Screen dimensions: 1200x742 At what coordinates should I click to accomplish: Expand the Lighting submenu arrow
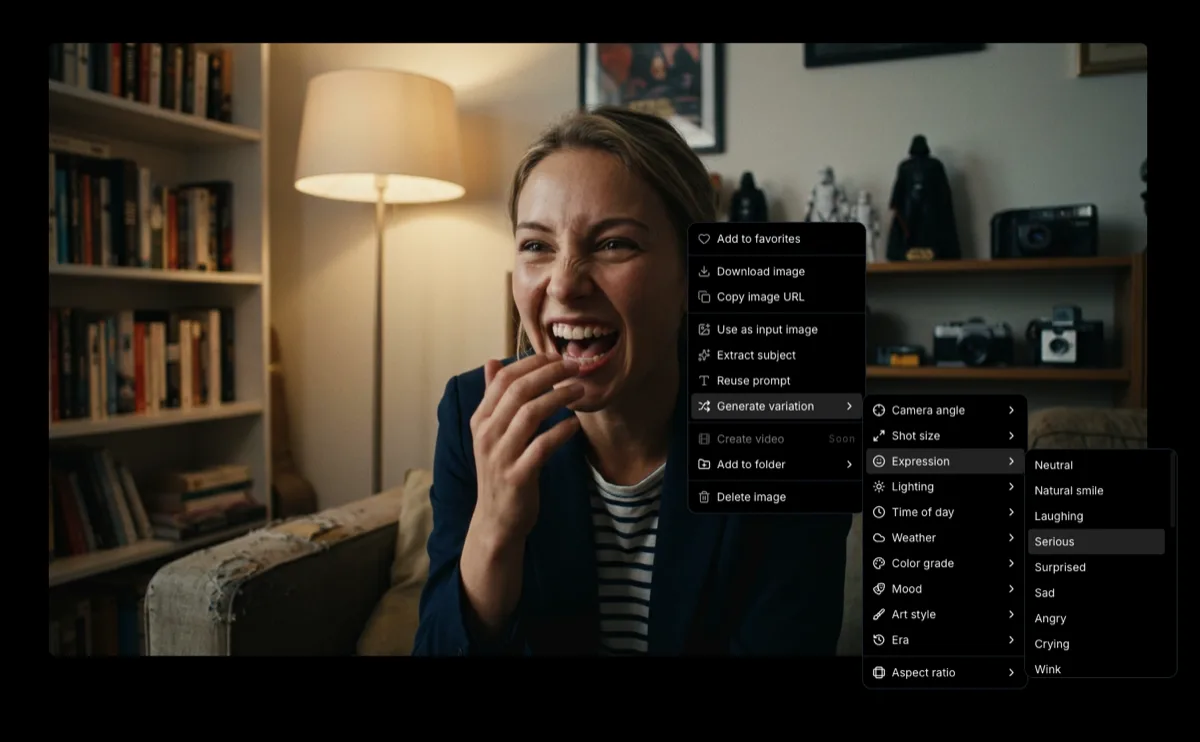pyautogui.click(x=1011, y=487)
